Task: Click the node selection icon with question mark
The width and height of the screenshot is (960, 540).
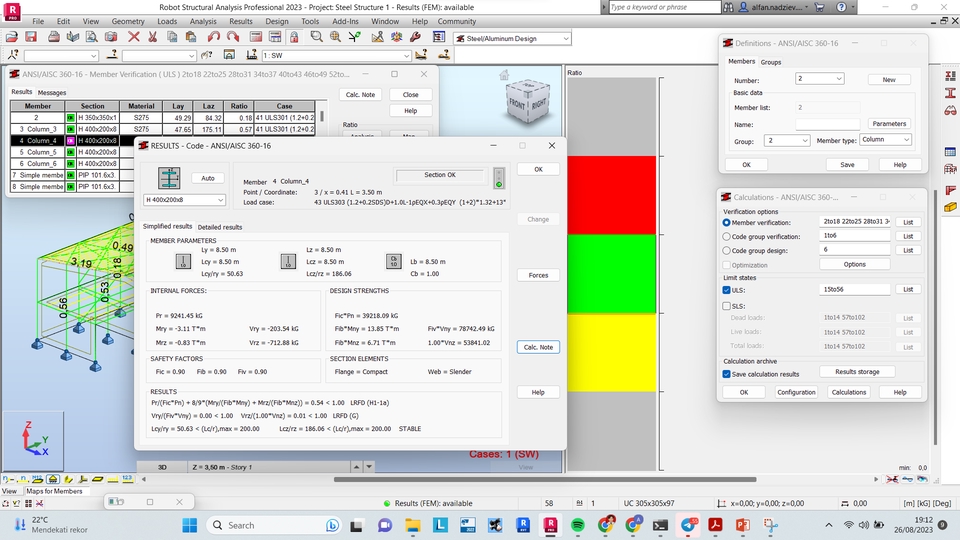Action: click(12, 55)
